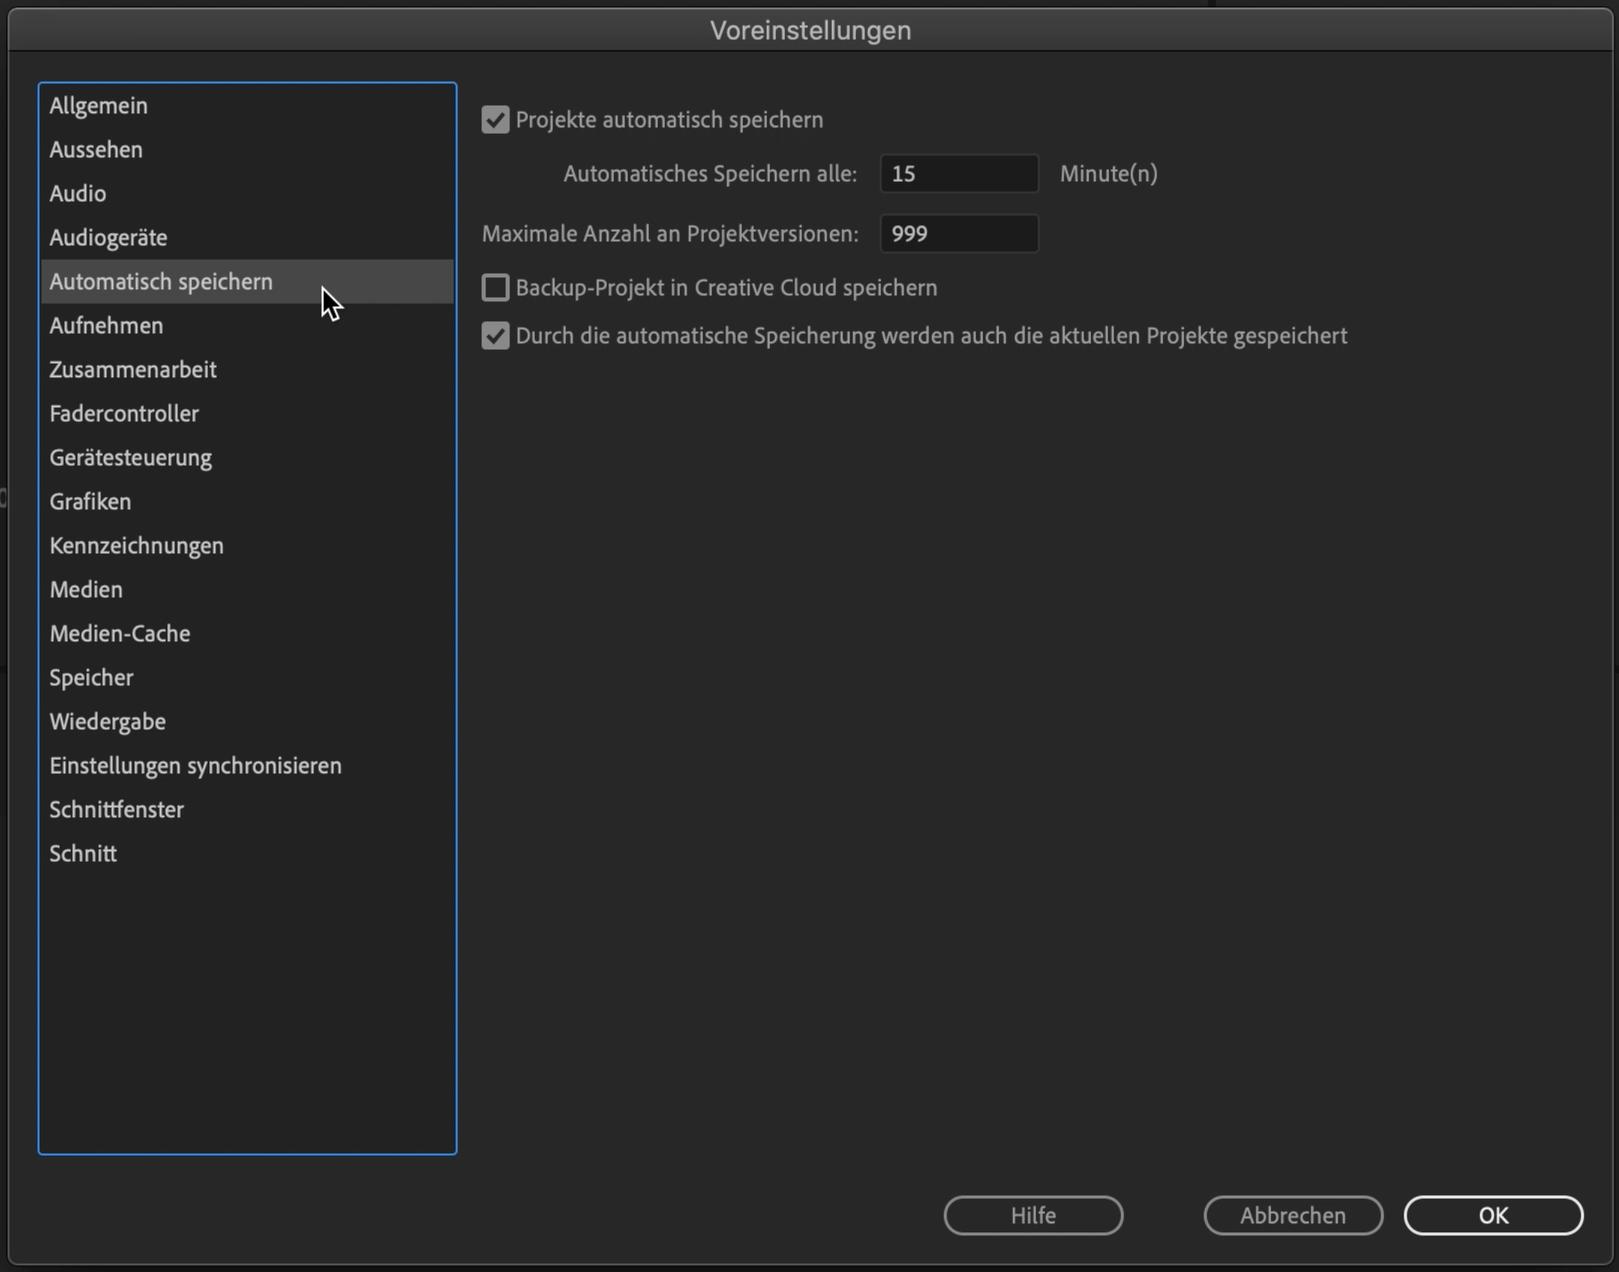Go to Audiogeräte settings
Image resolution: width=1619 pixels, height=1272 pixels.
point(108,238)
